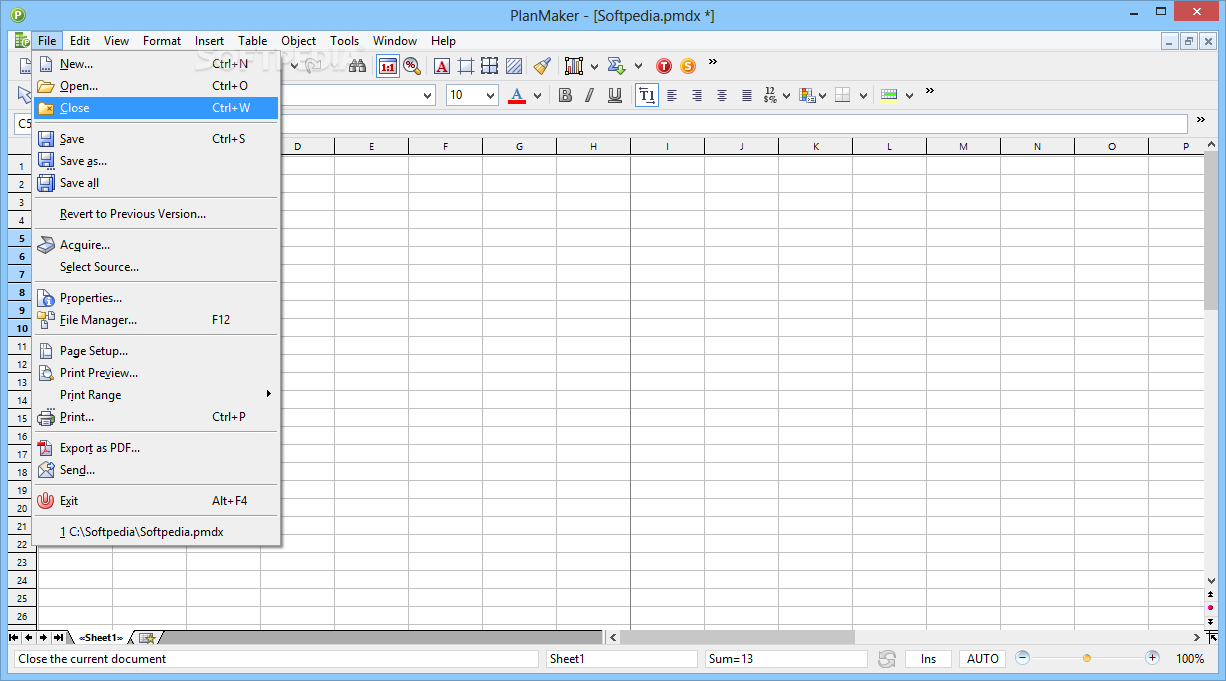Go to last sheet navigation arrow
This screenshot has height=681, width=1226.
pos(58,637)
